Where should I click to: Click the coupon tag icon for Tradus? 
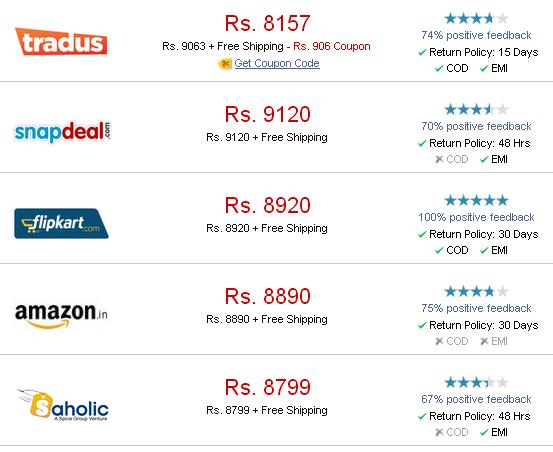pos(225,64)
